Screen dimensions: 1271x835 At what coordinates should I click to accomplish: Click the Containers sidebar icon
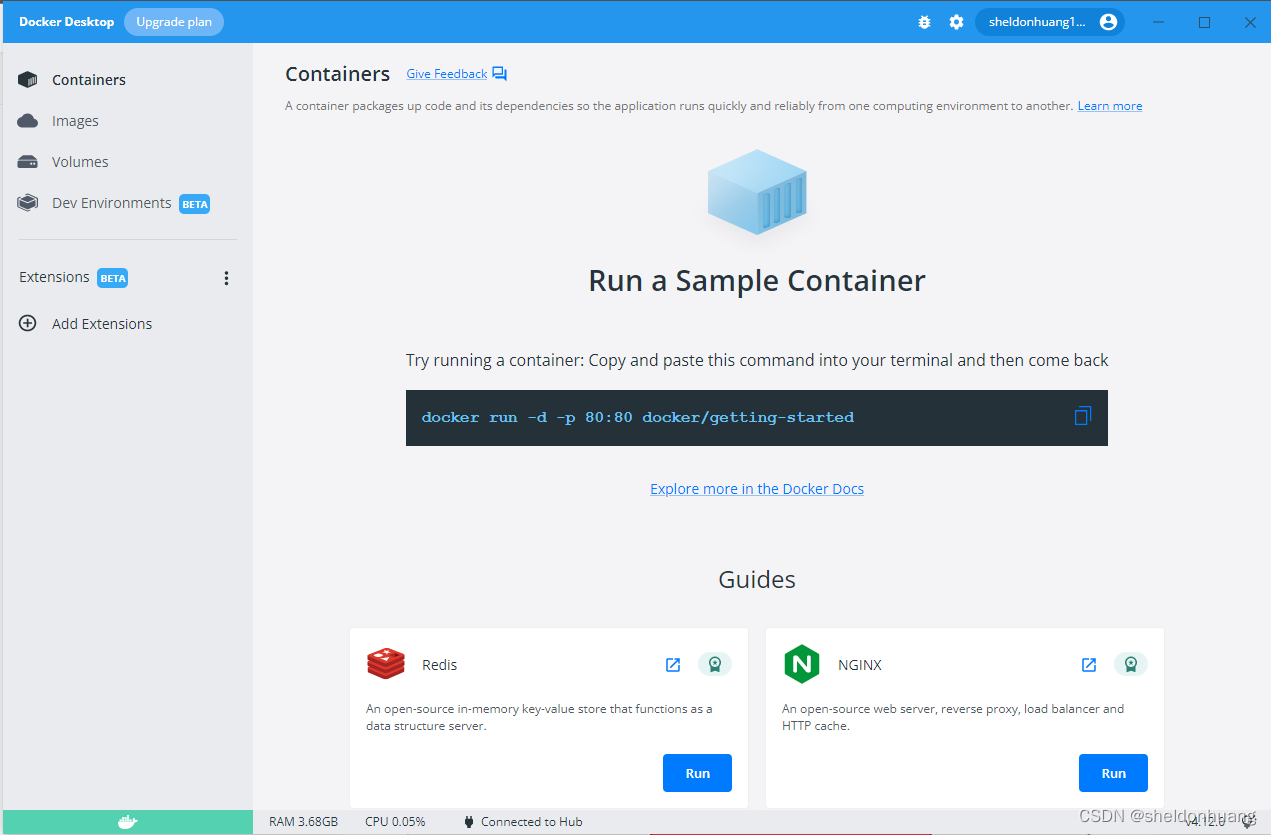(28, 80)
